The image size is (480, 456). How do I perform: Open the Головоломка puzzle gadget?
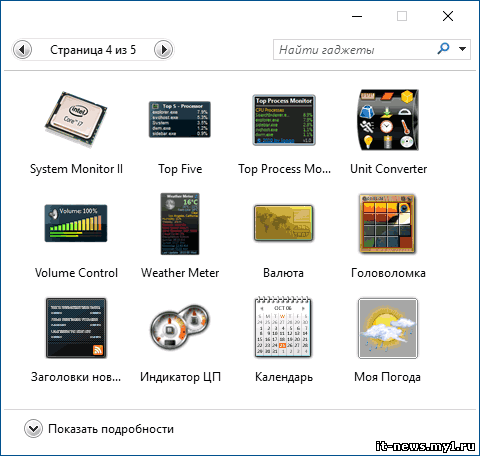point(388,224)
